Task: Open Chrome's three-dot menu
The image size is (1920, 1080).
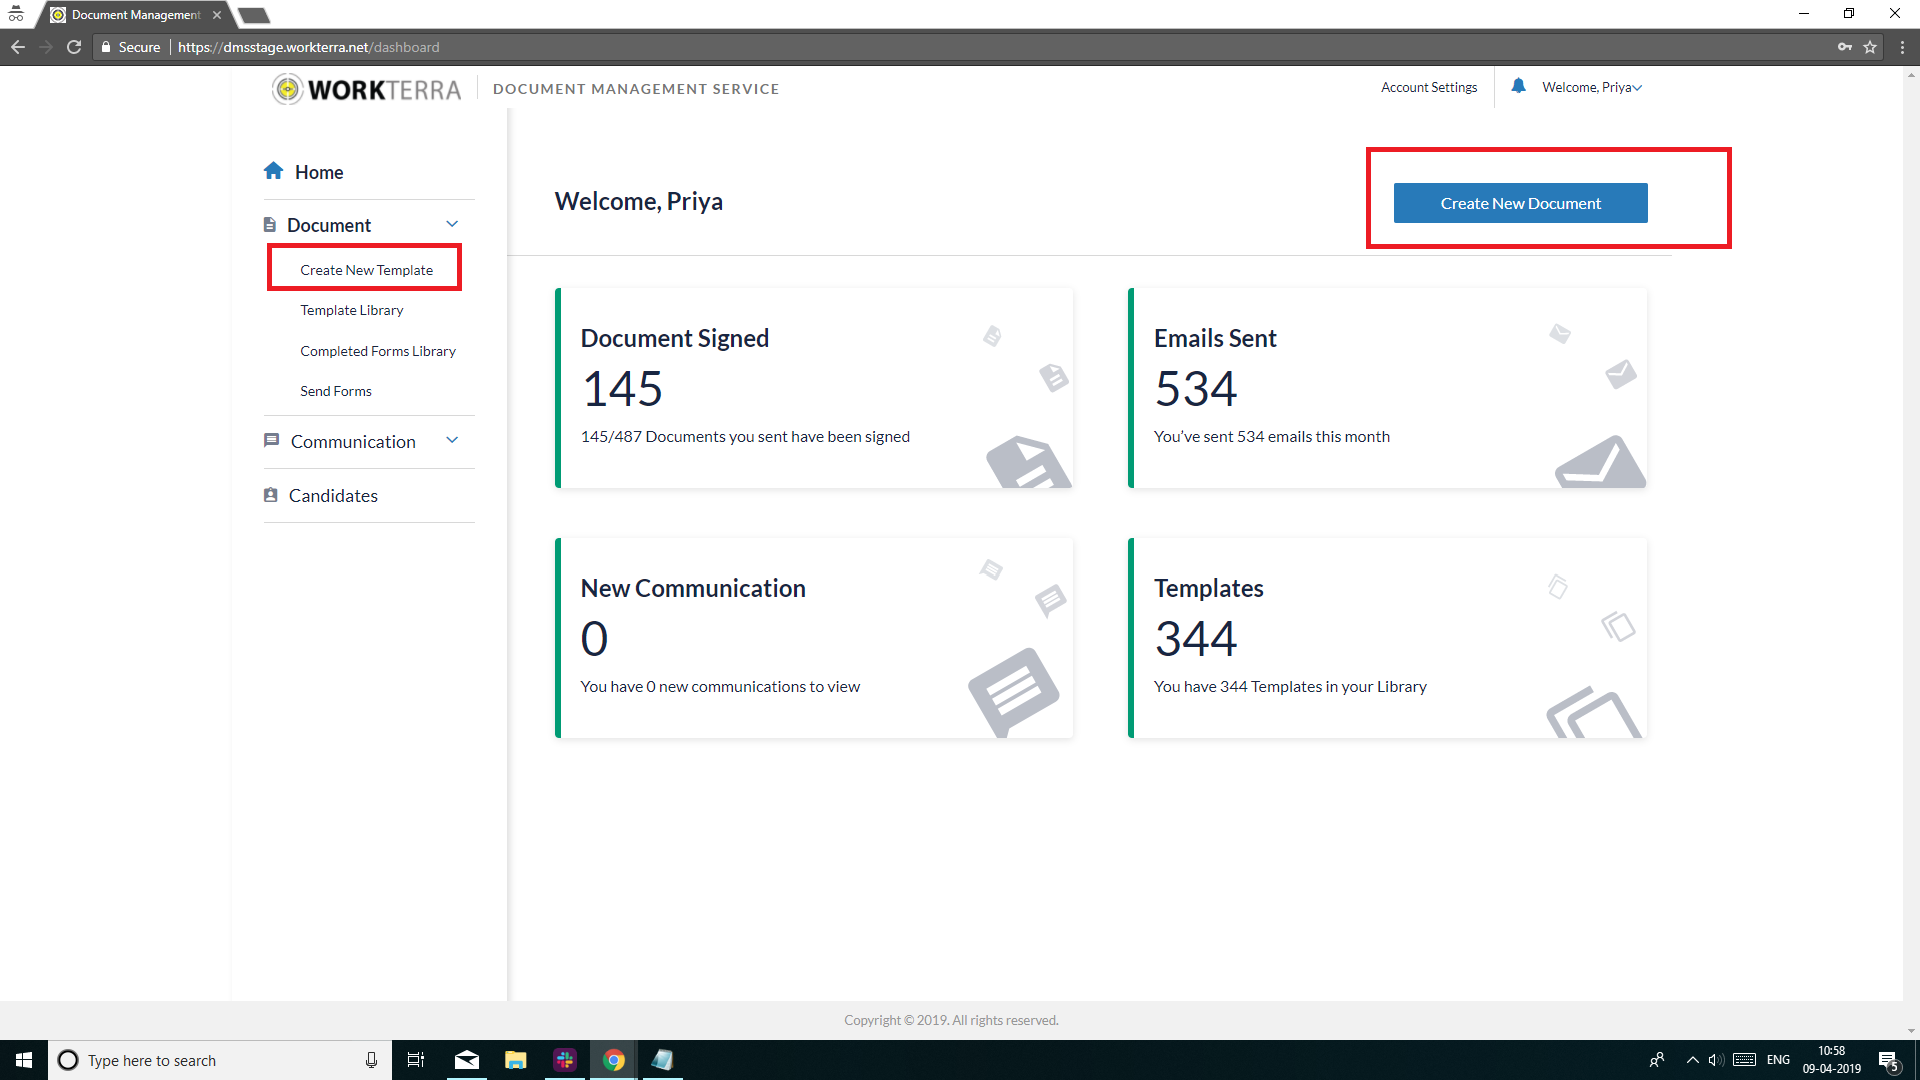Action: [1903, 47]
